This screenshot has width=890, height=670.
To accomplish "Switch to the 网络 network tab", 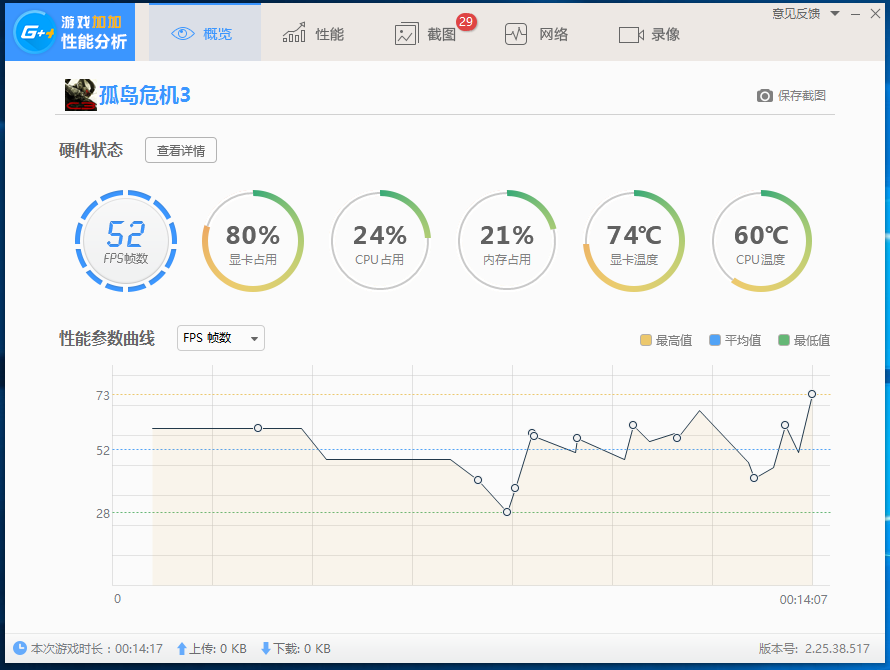I will click(x=537, y=34).
